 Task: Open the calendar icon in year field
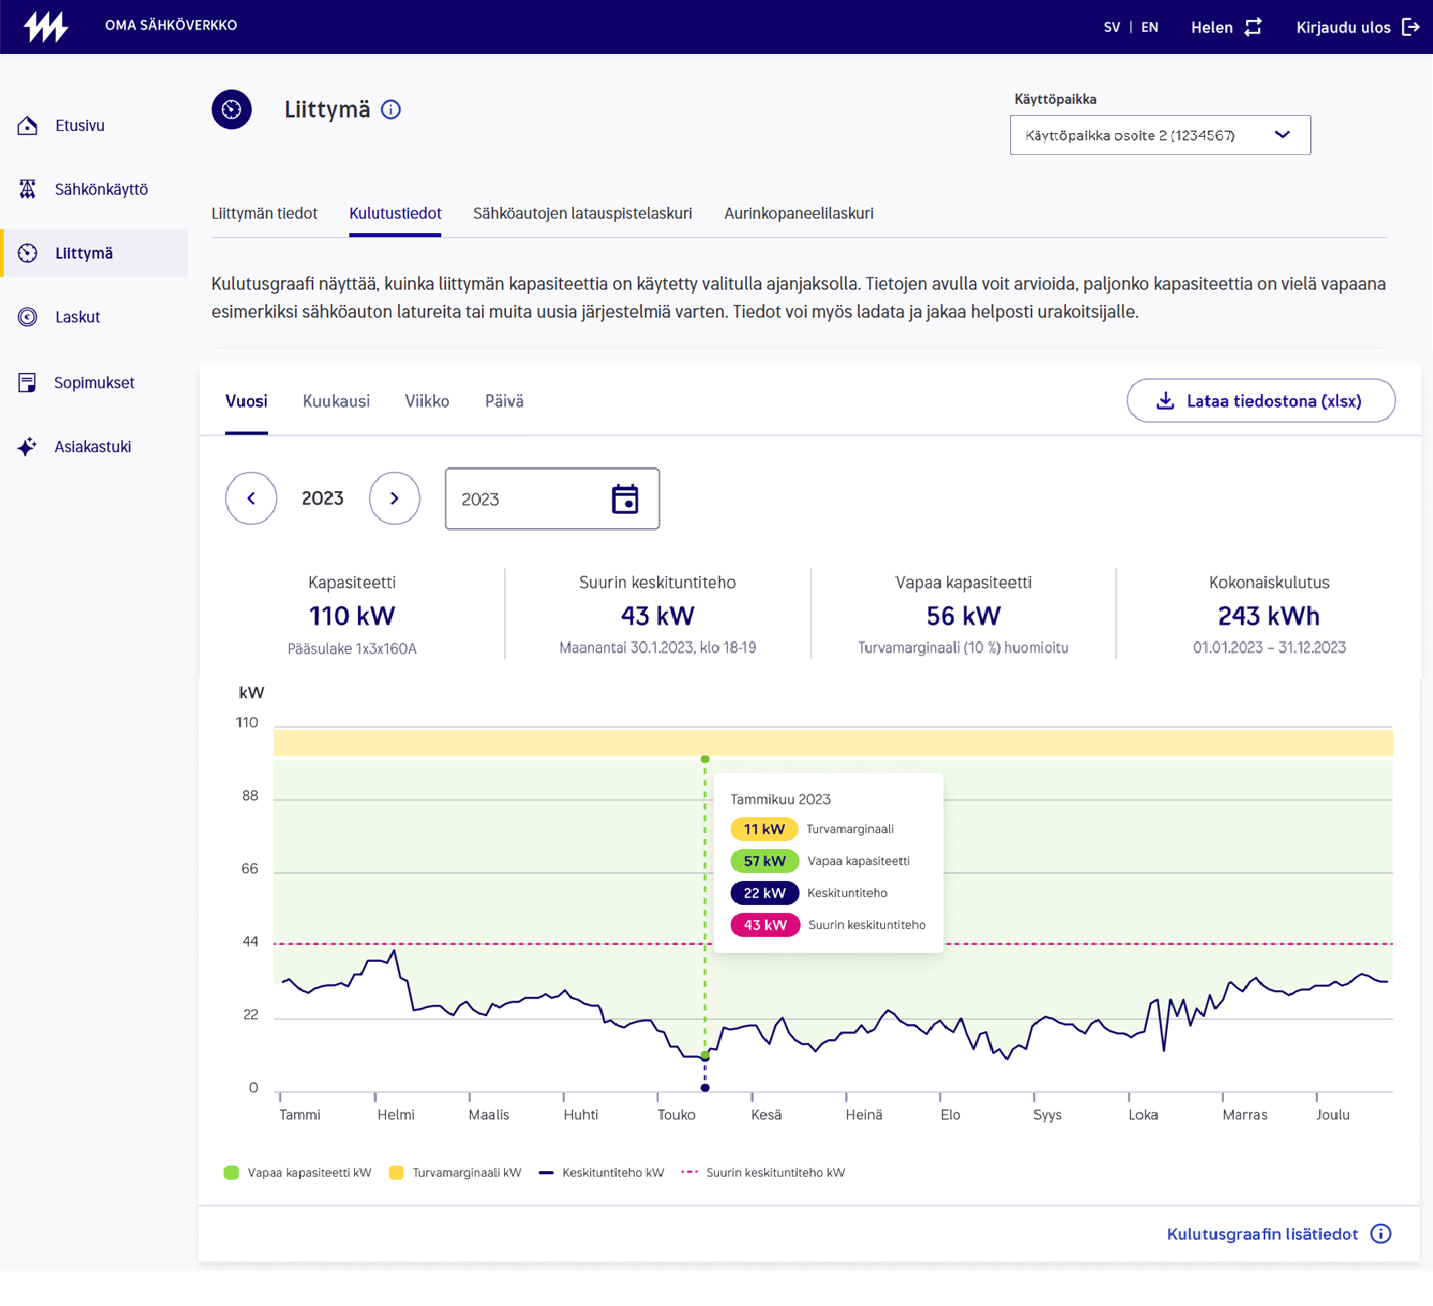pos(625,499)
